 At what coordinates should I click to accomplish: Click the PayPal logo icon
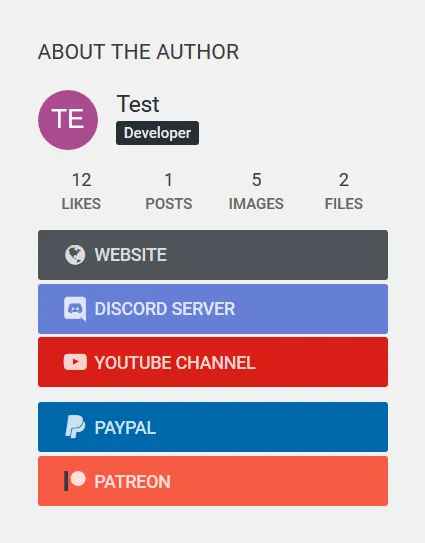[x=75, y=427]
